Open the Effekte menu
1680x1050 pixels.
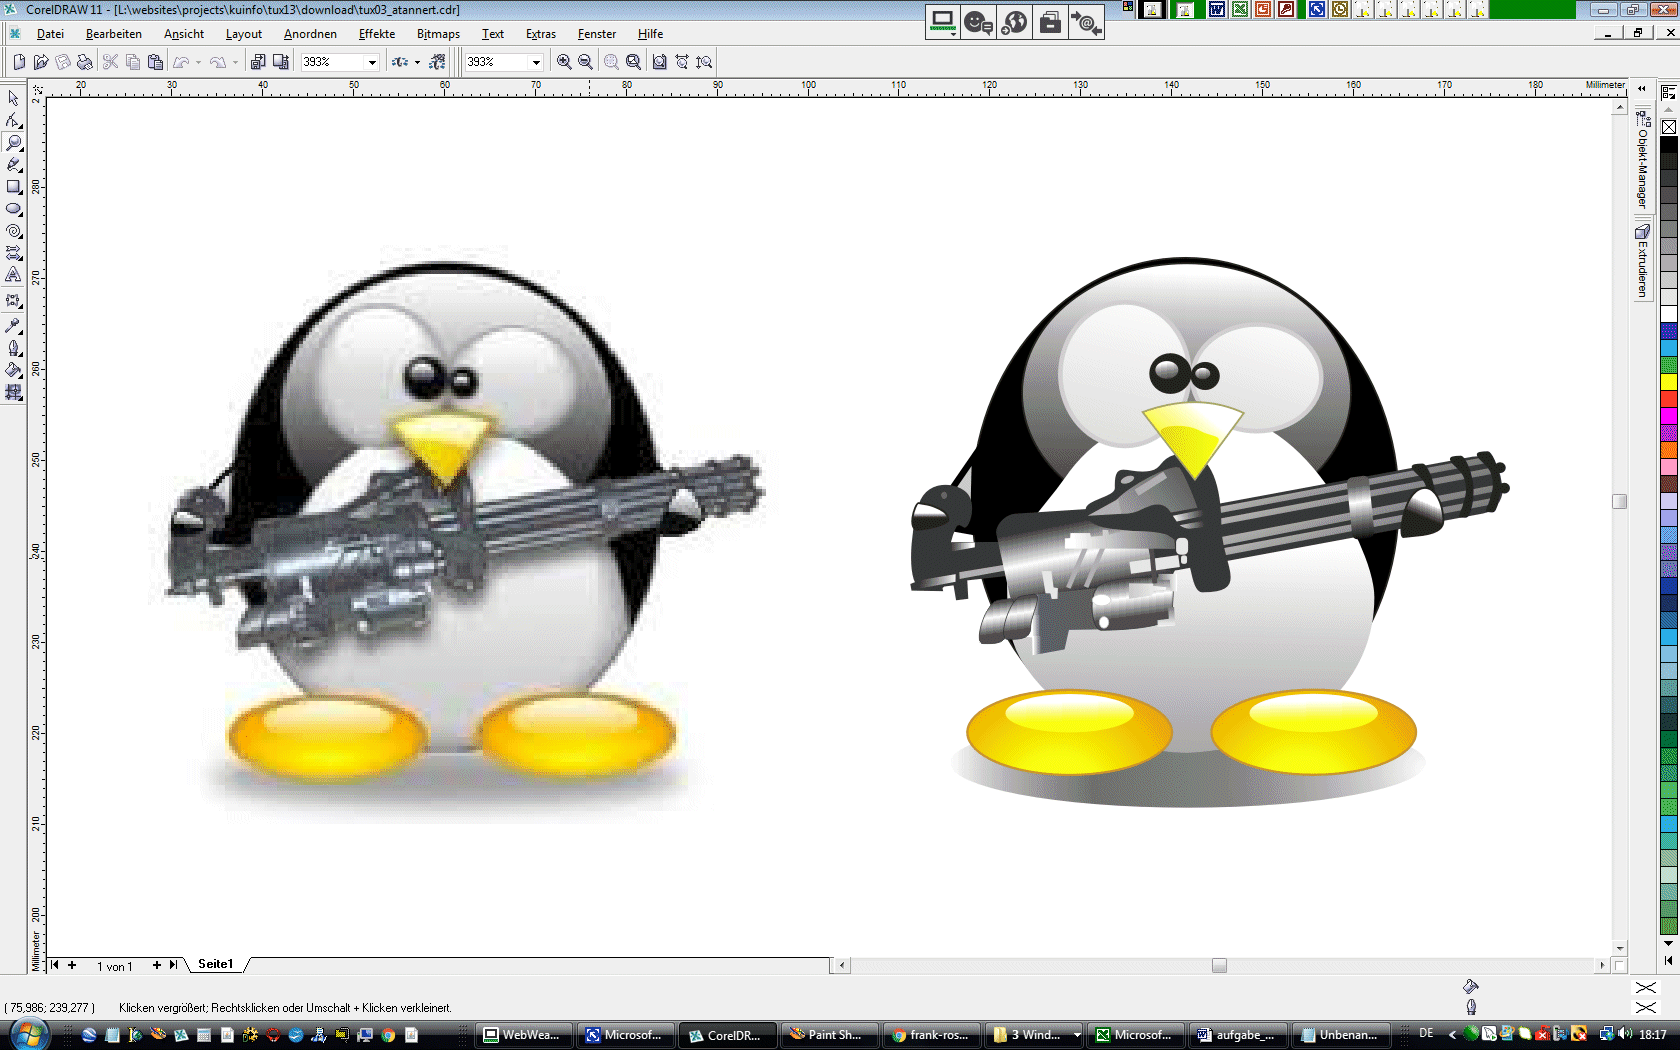[377, 34]
